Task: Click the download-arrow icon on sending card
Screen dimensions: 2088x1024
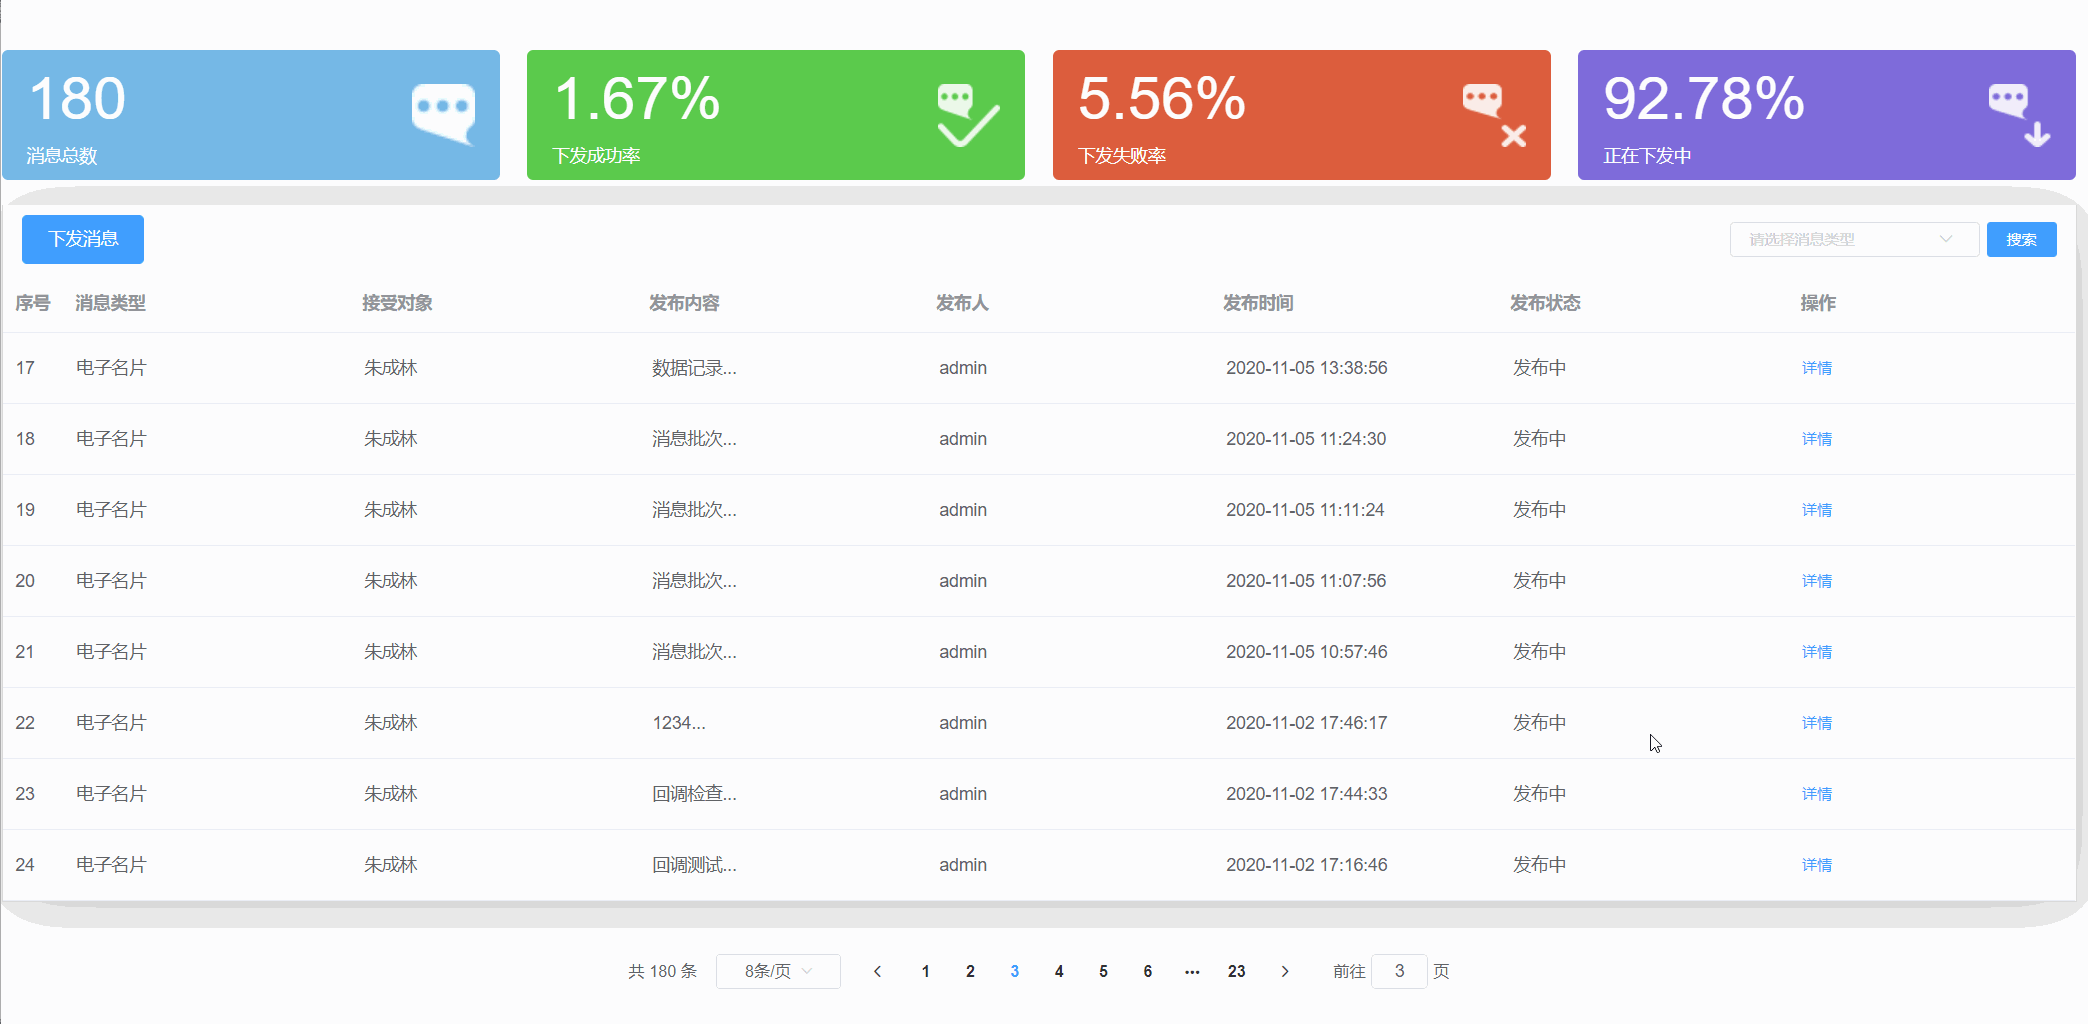Action: click(x=2018, y=115)
